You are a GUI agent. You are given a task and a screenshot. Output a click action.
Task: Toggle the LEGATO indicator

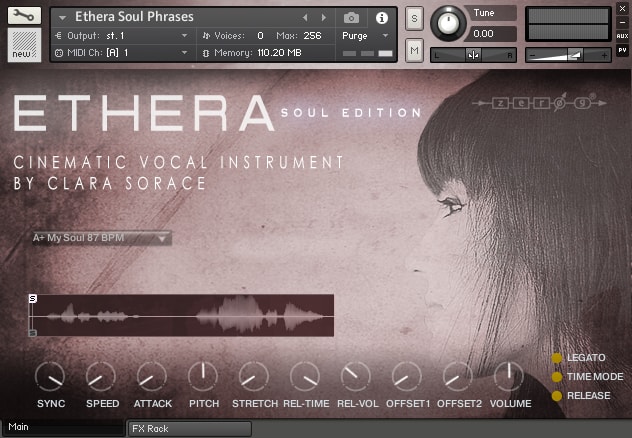pos(557,358)
